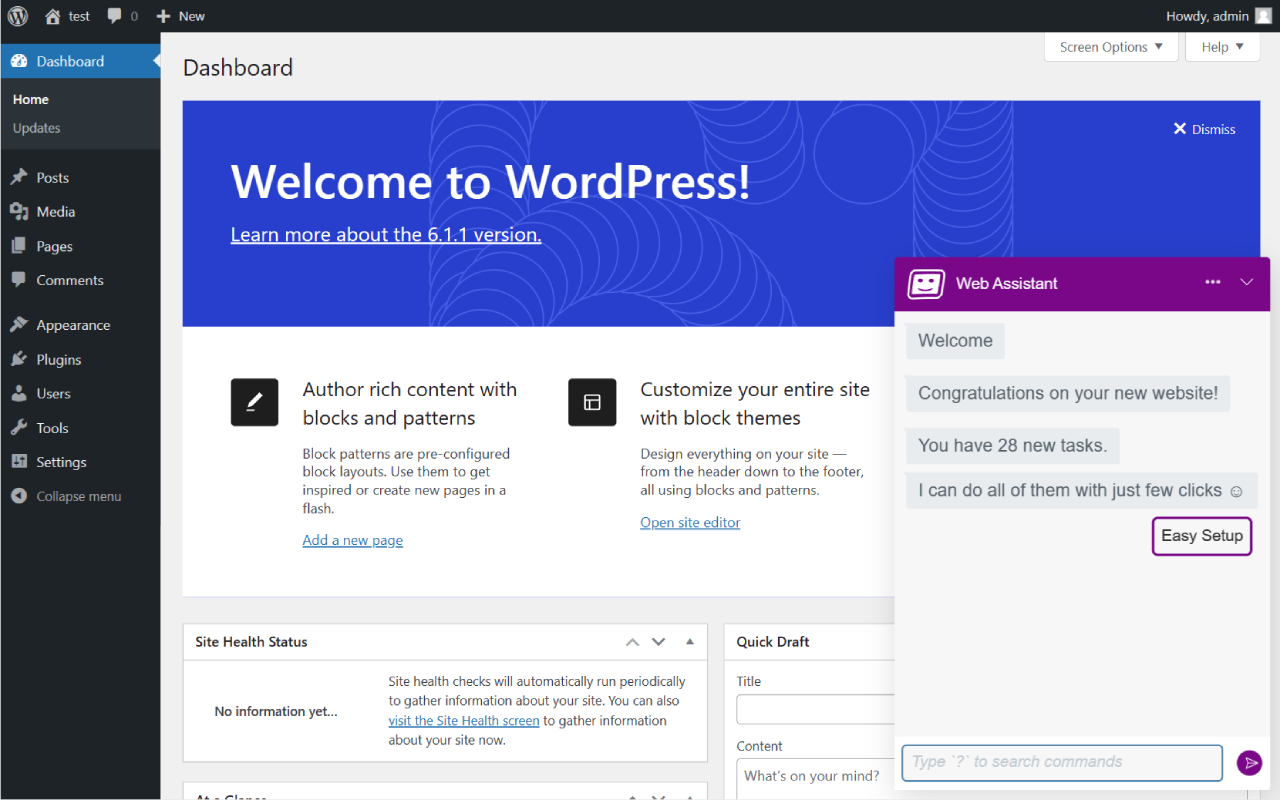
Task: Toggle Site Health Status panel triangle
Action: tap(690, 642)
